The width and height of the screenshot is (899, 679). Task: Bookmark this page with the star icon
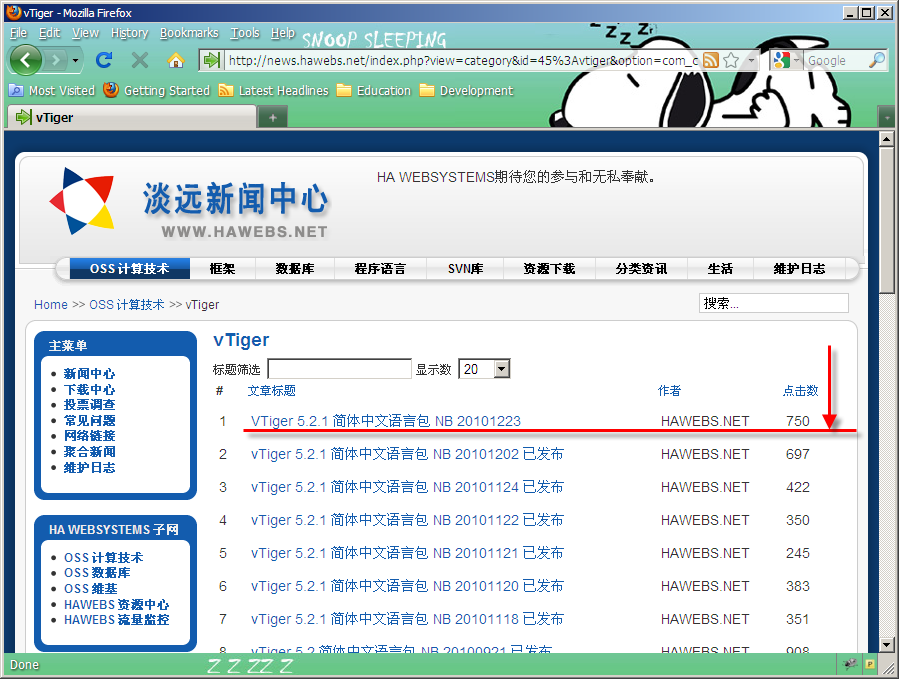731,60
